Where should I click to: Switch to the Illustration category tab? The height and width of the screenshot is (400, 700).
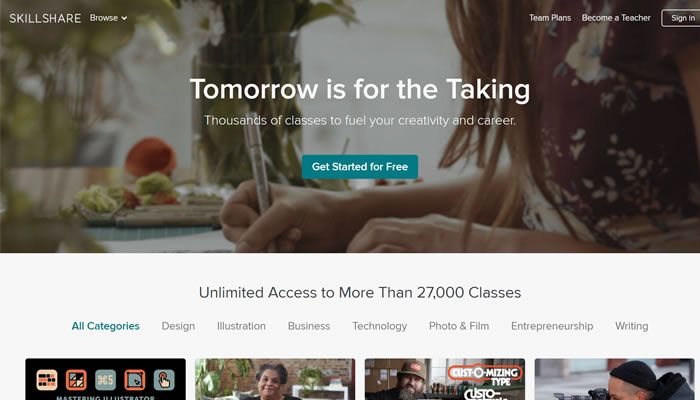click(241, 326)
